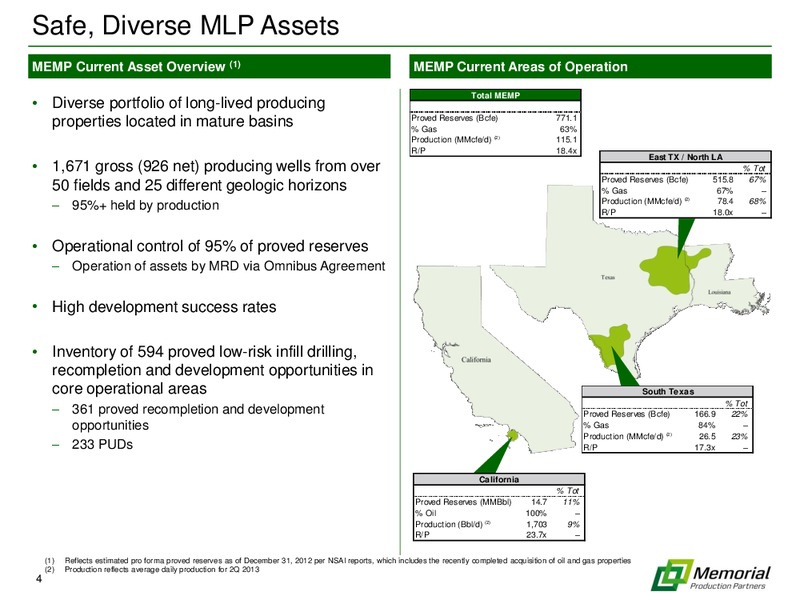The image size is (800, 600).
Task: Select the '361 proved recompletion and development' sub-bullet
Action: click(x=198, y=417)
